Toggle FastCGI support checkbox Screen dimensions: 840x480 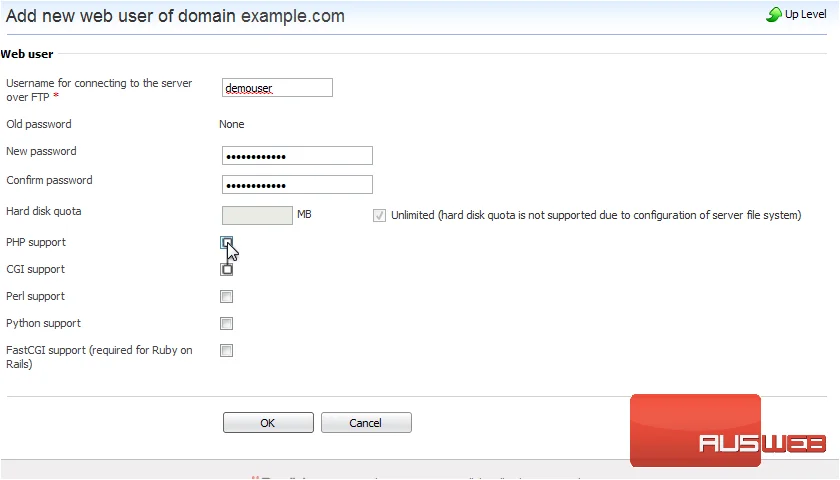[x=227, y=350]
